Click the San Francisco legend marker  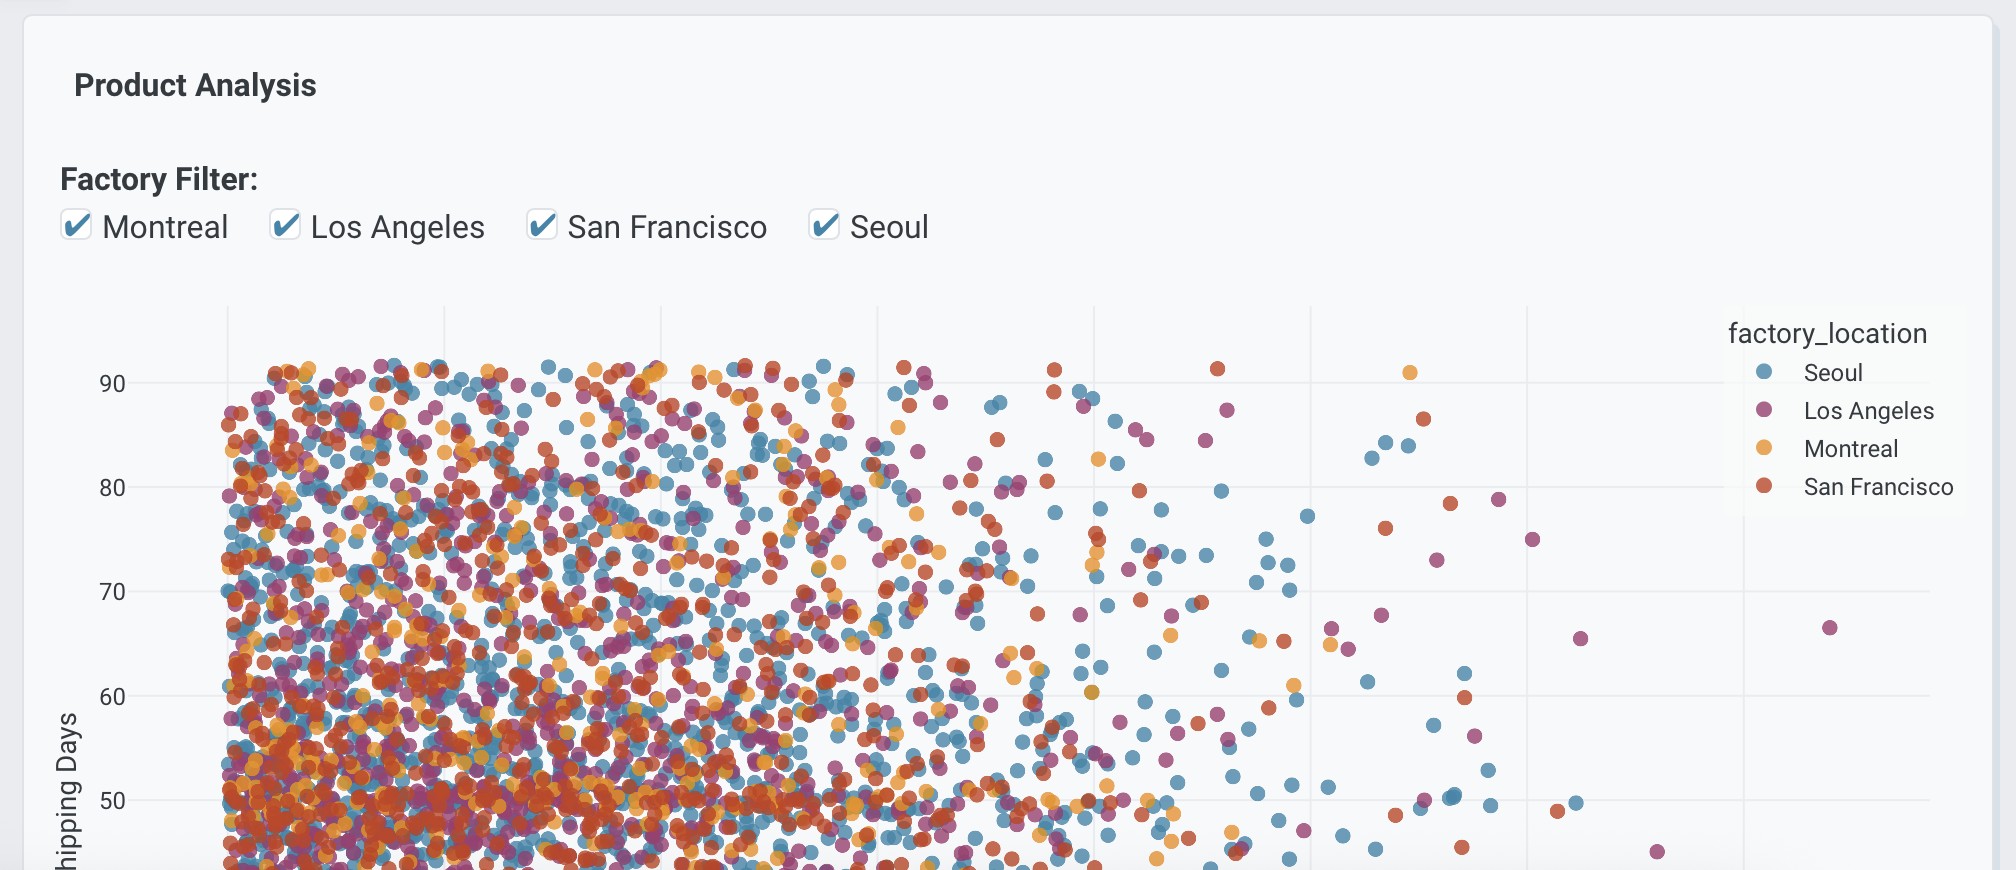1764,486
